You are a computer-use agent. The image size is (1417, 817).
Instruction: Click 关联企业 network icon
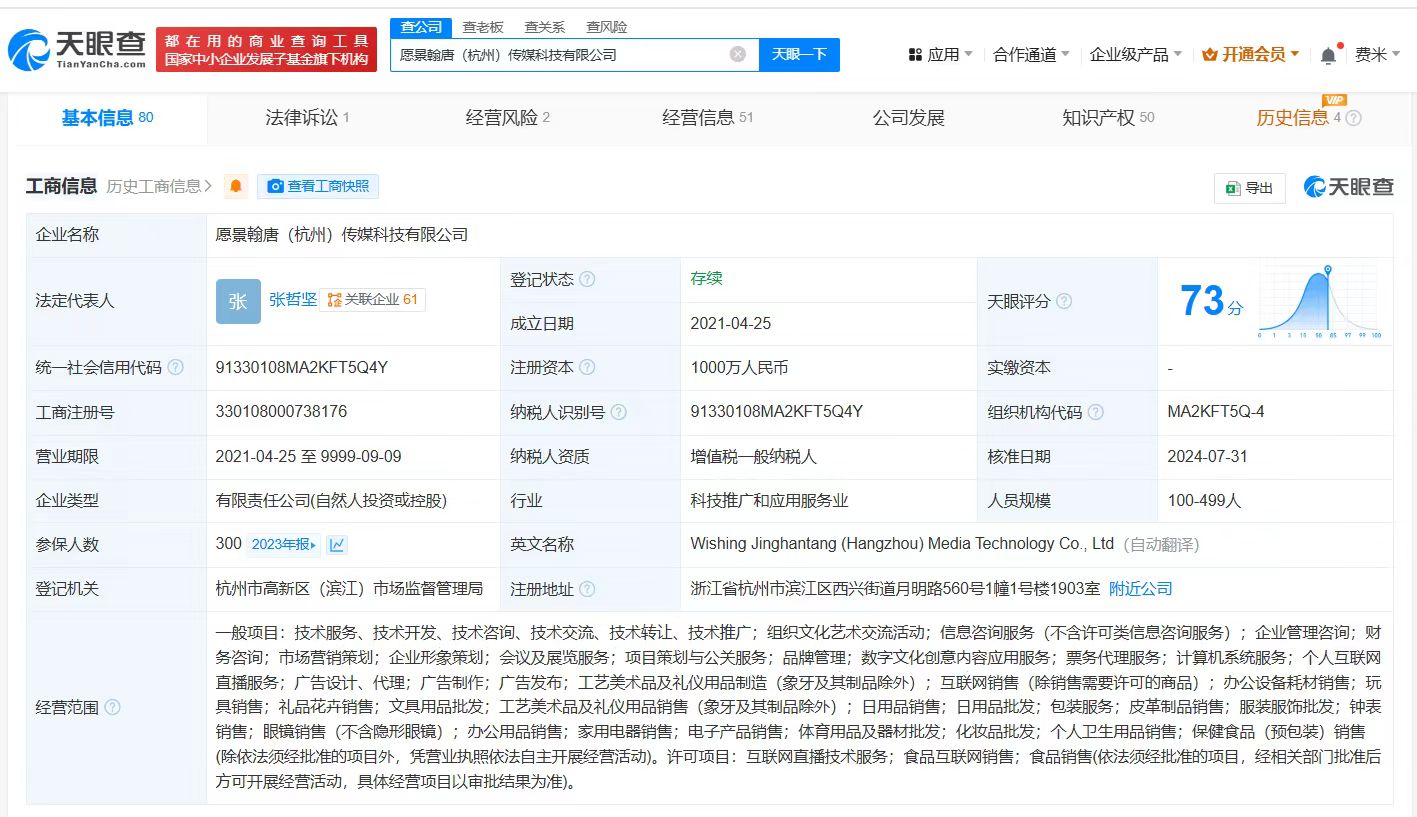point(334,299)
